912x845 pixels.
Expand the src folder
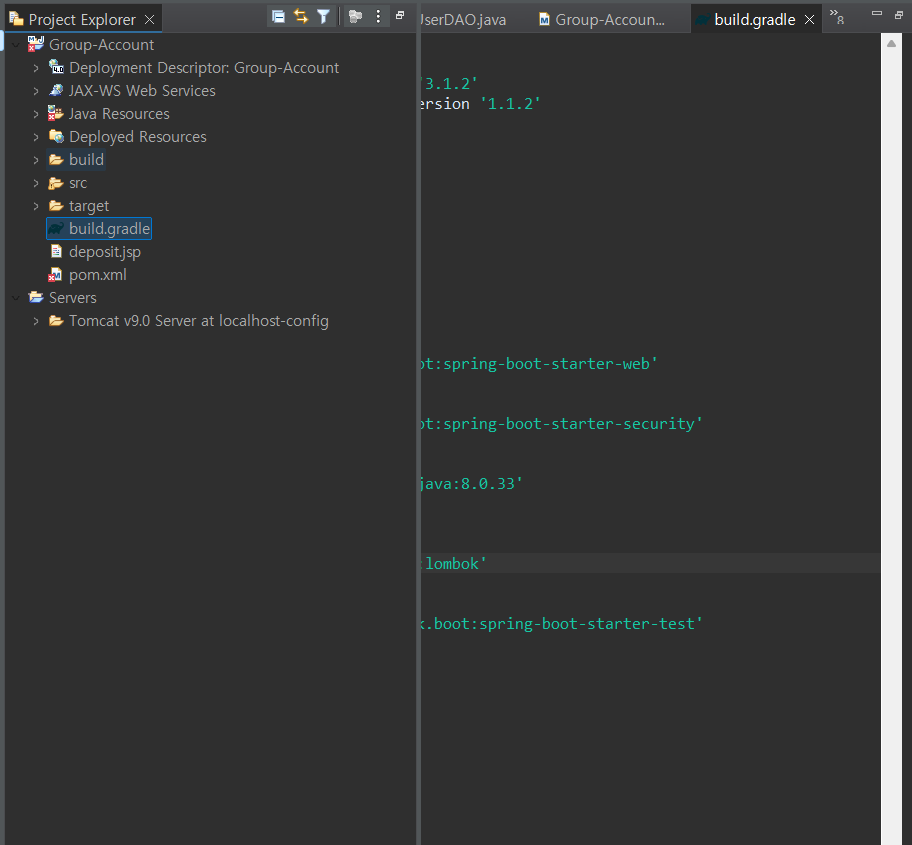tap(36, 183)
